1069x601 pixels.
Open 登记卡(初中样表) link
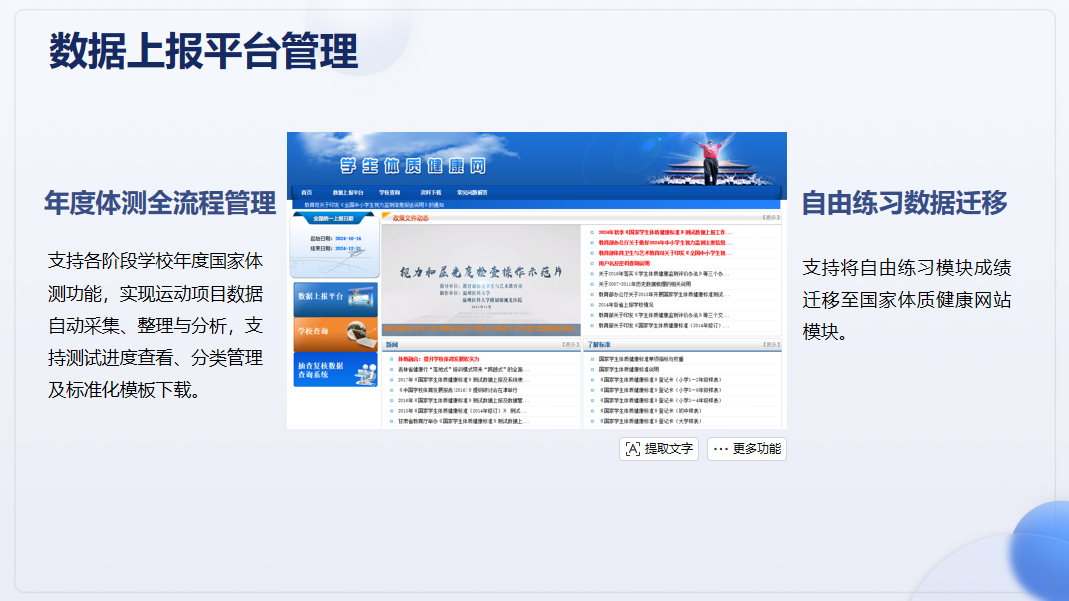(x=650, y=411)
